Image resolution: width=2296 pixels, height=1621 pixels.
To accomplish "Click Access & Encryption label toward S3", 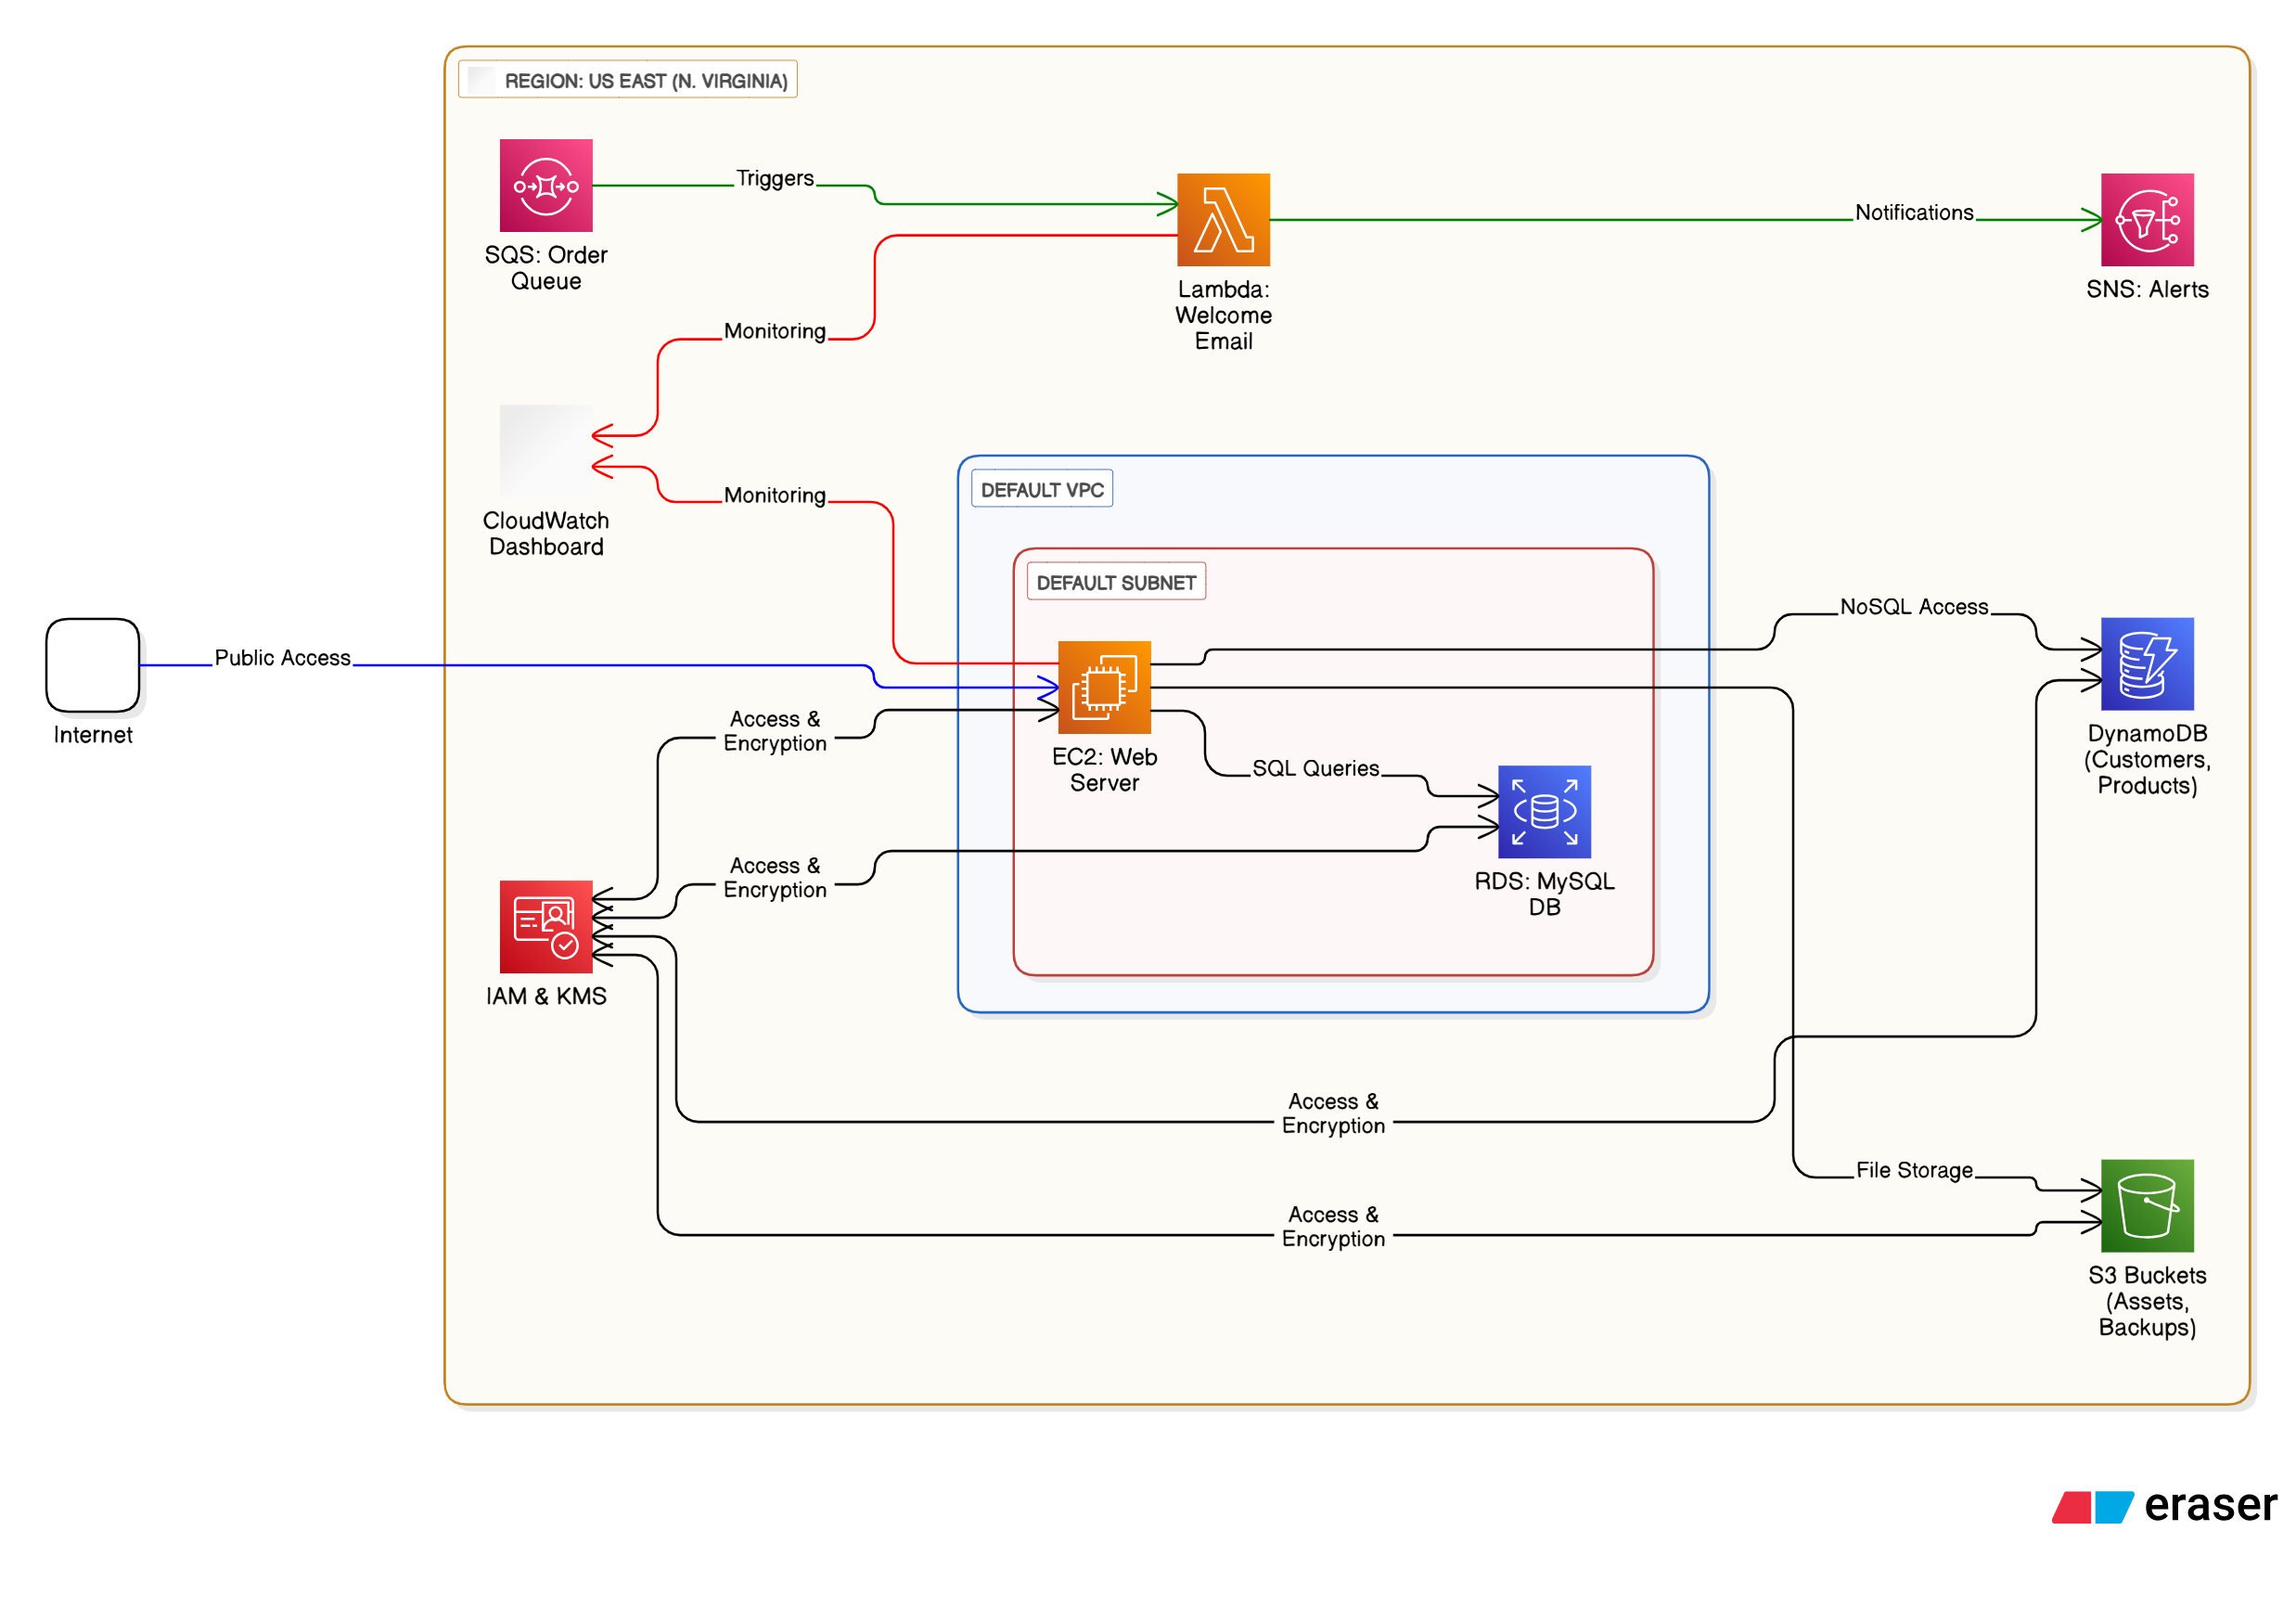I will coord(1333,1226).
